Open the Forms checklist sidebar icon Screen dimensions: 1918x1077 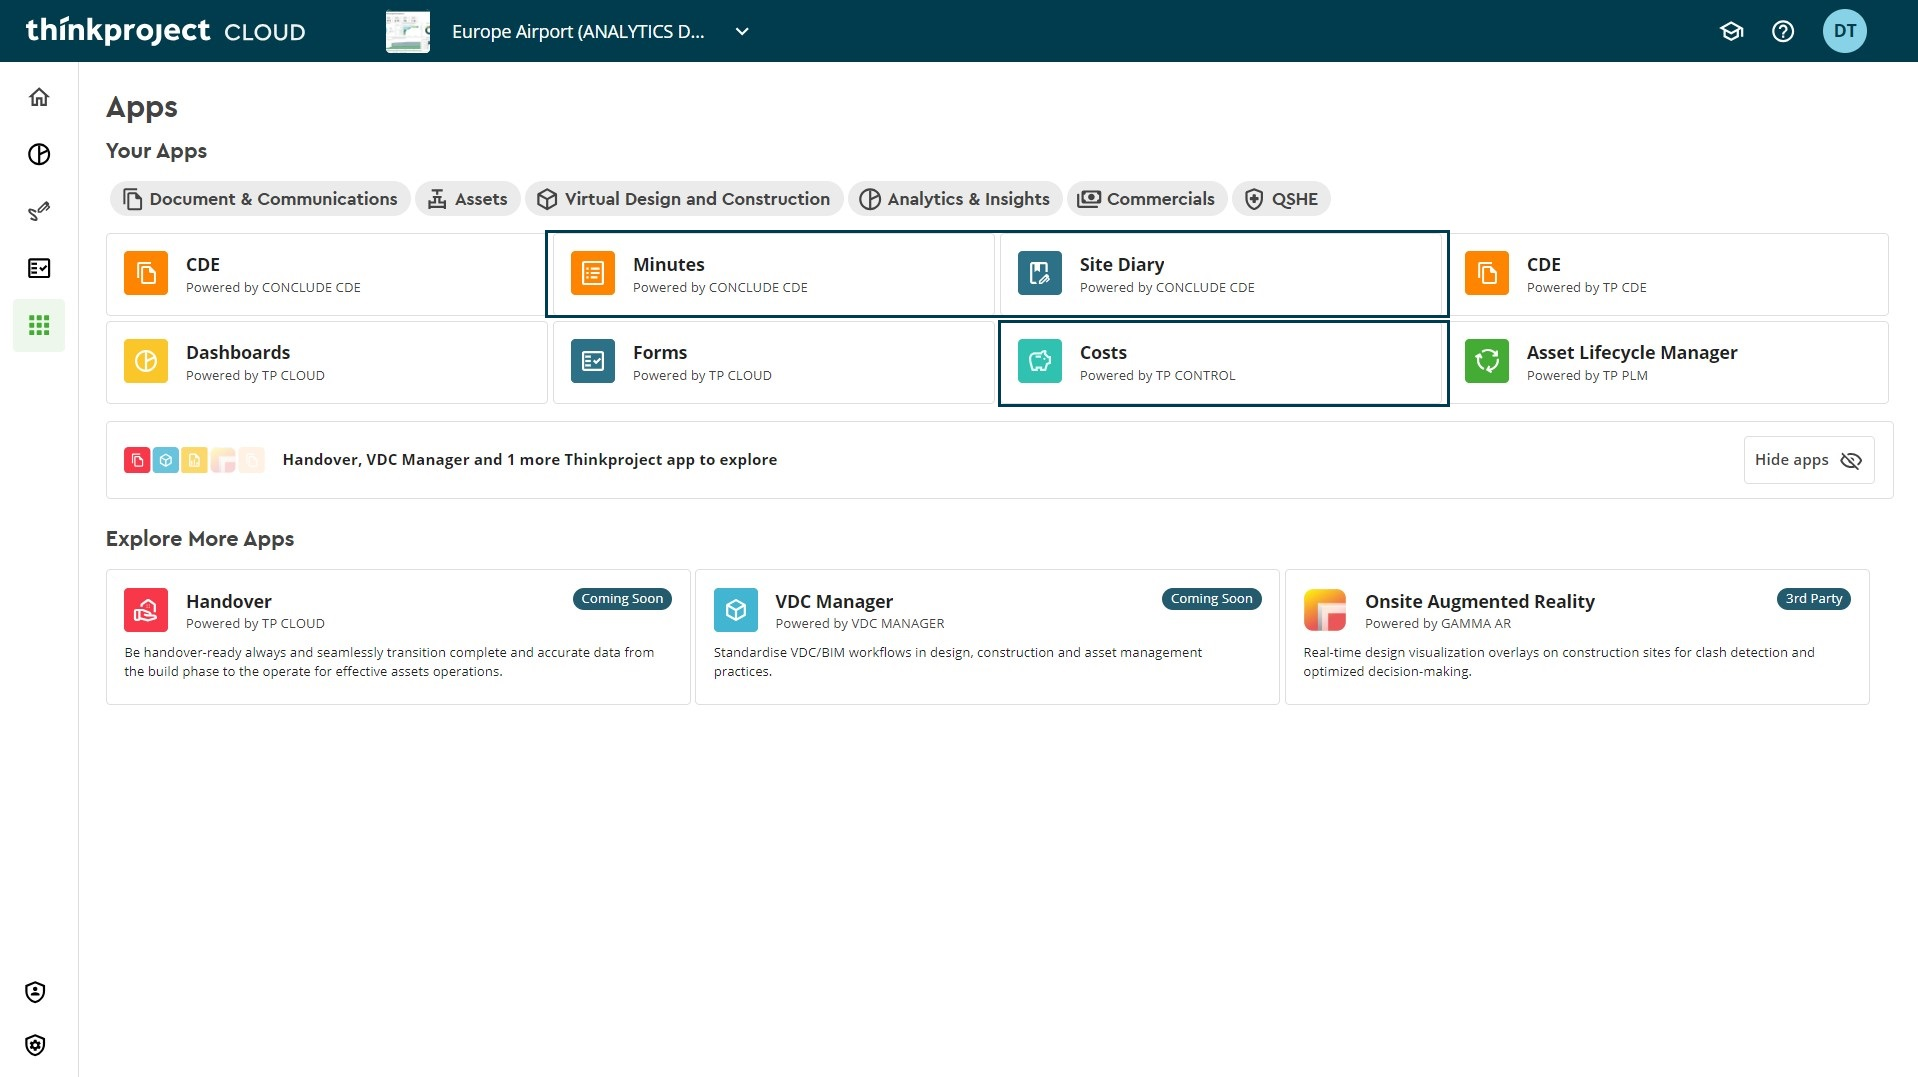click(x=39, y=268)
